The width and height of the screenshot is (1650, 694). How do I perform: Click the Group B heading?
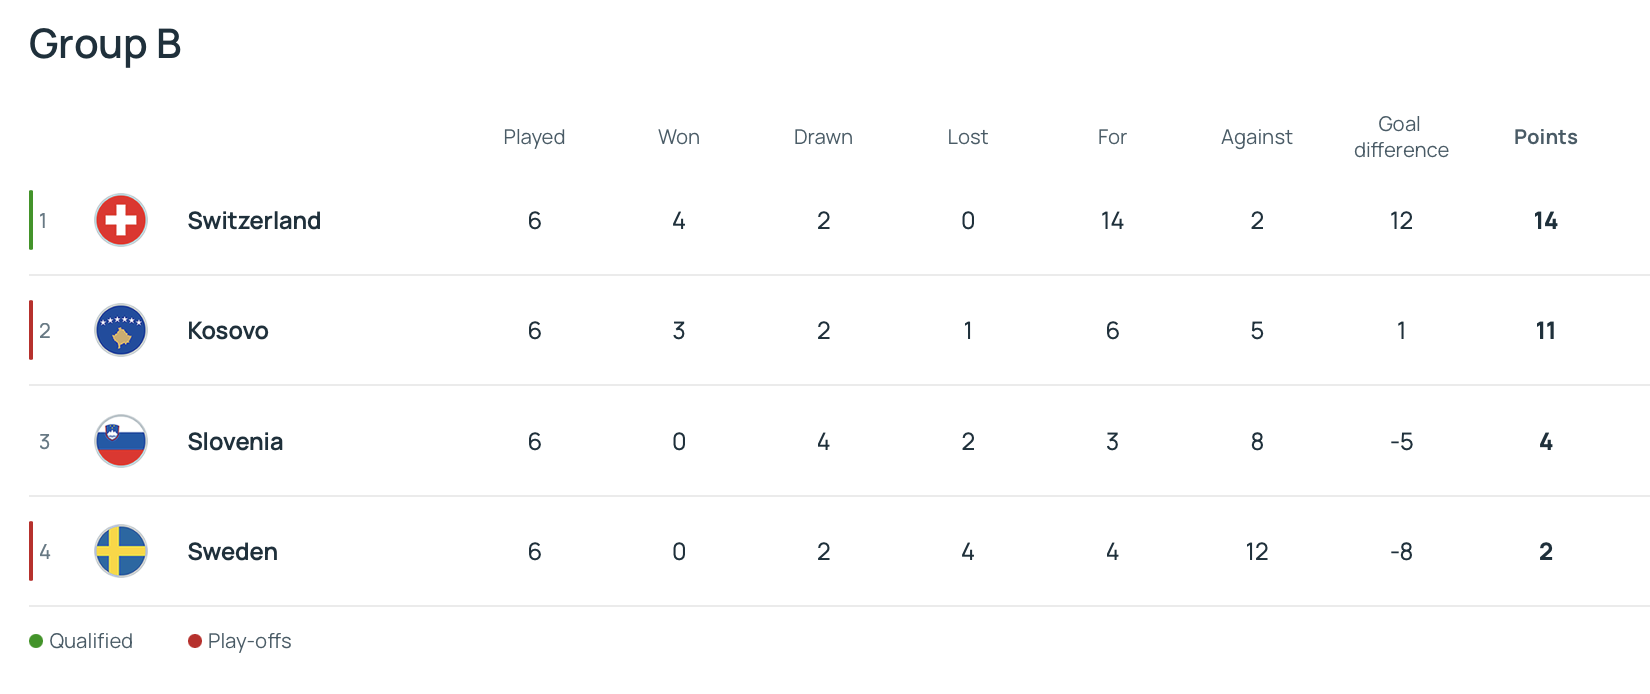pyautogui.click(x=105, y=44)
